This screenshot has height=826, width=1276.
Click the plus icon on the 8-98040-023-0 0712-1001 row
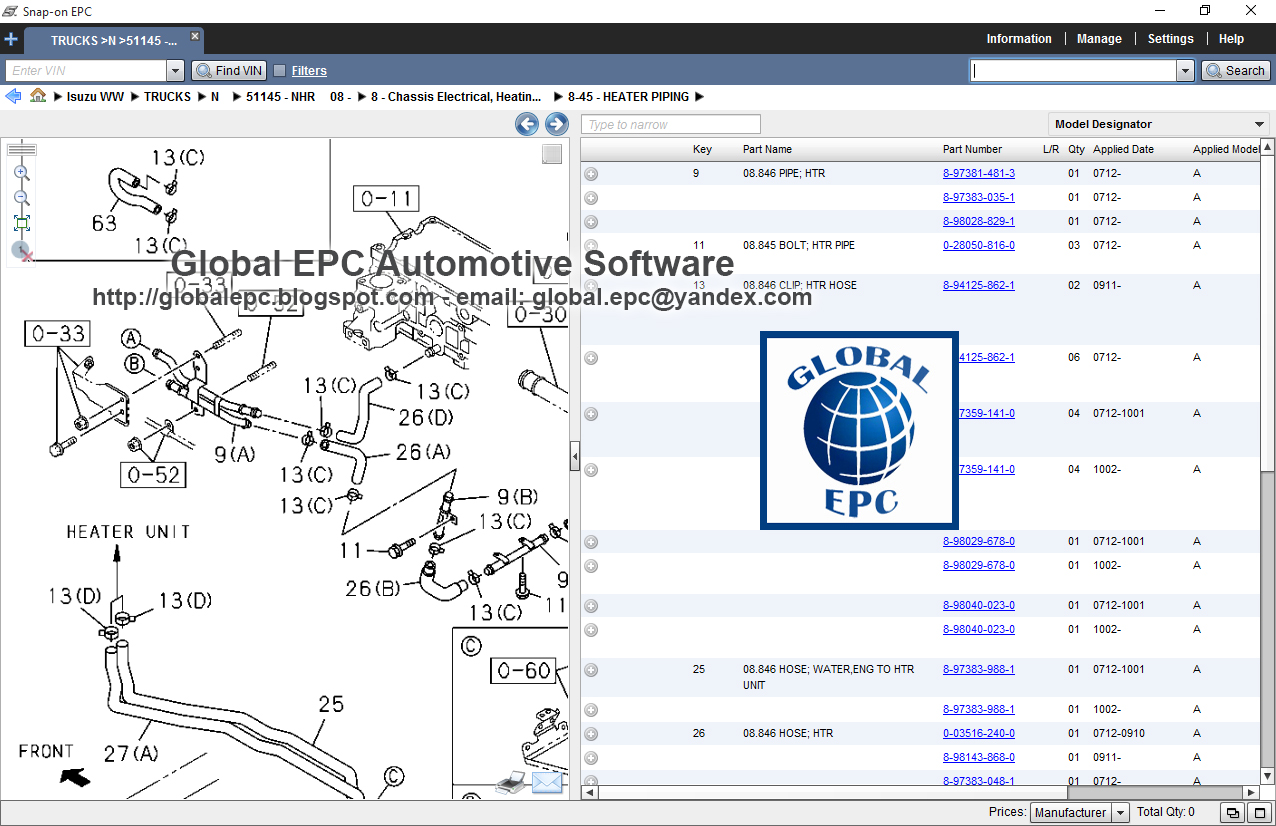(591, 606)
